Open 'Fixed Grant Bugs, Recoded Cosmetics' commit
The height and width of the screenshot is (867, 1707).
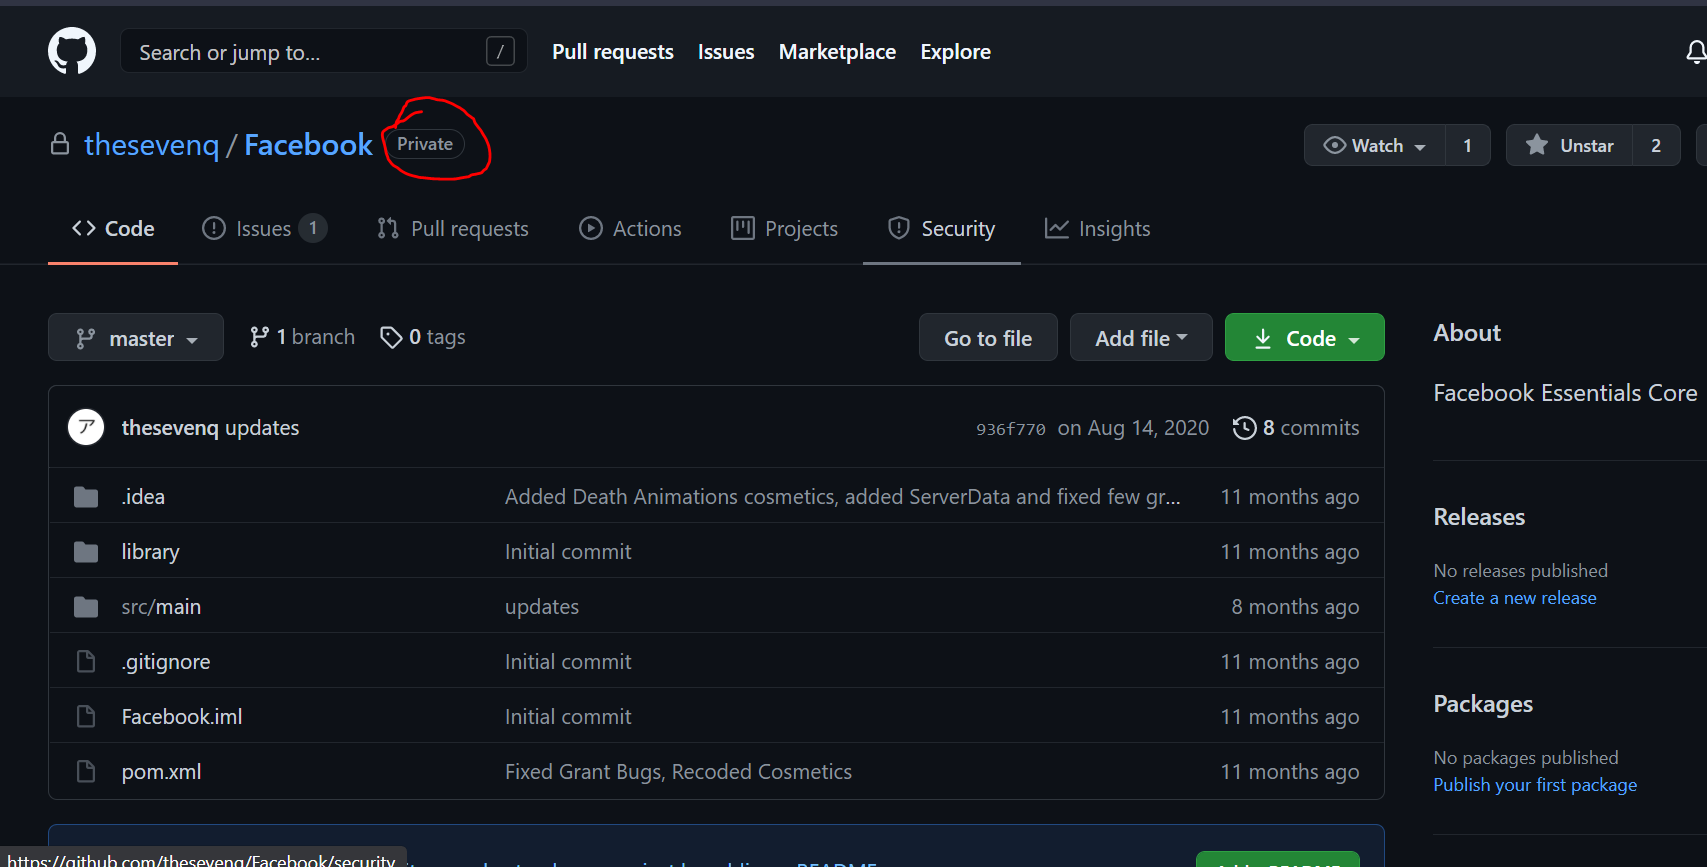pos(678,772)
